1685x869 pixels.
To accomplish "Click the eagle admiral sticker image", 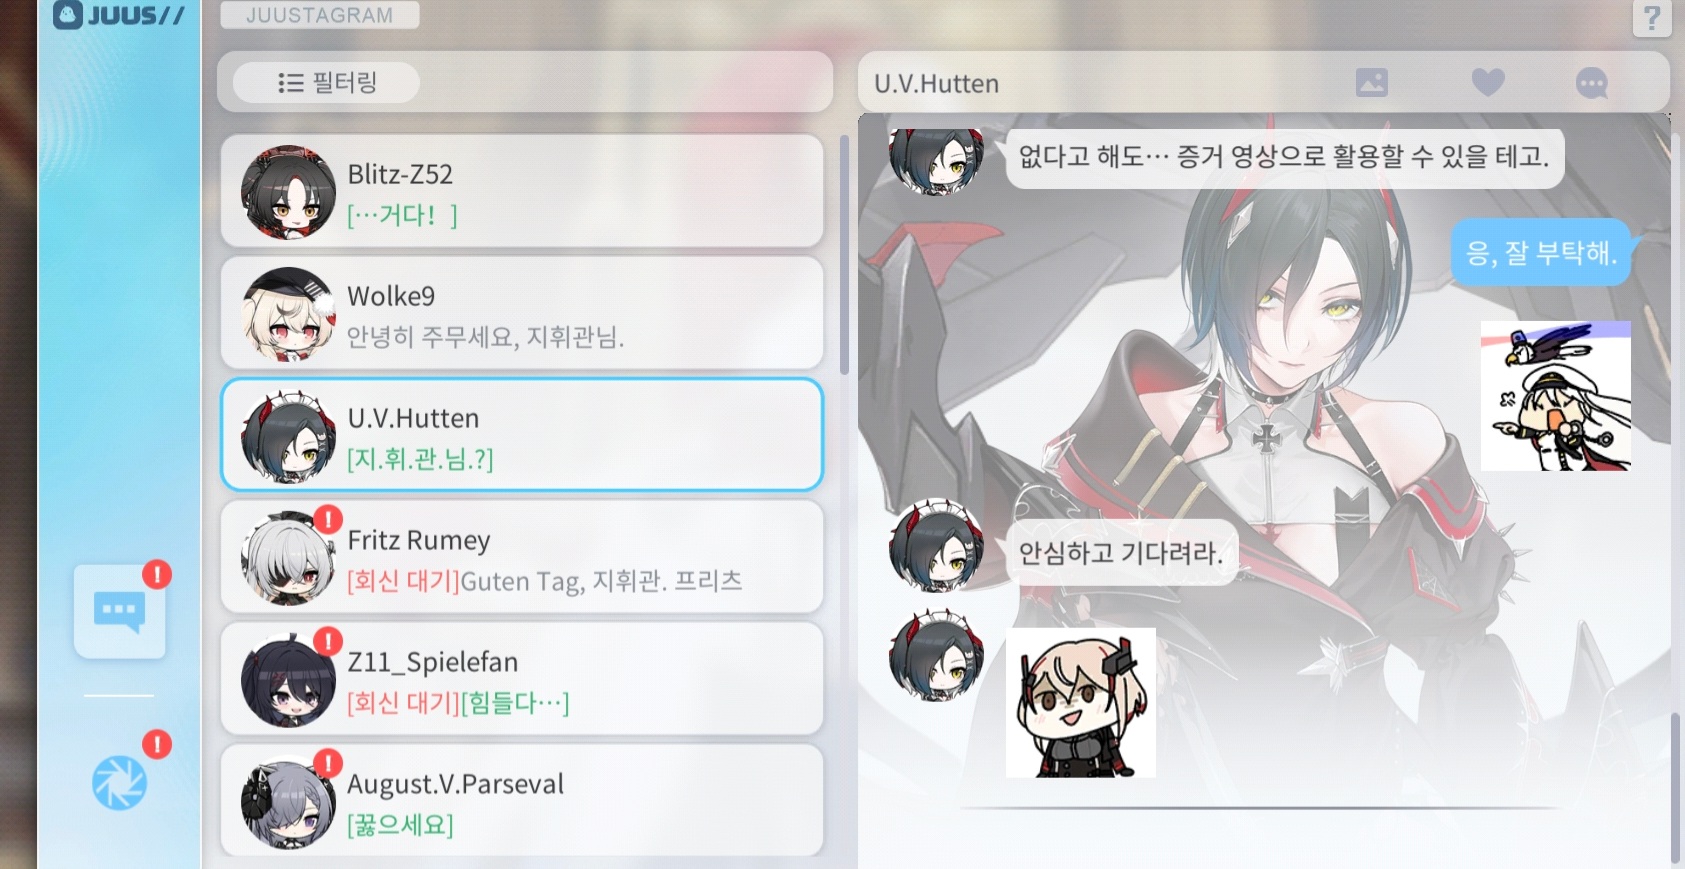I will pyautogui.click(x=1555, y=396).
